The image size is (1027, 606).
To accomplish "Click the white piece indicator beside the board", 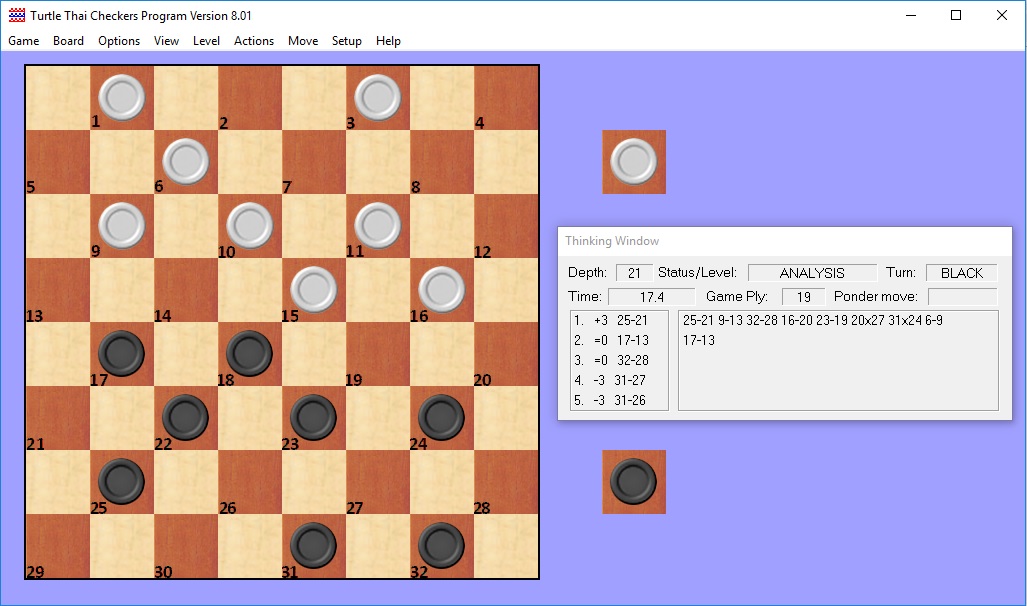I will pyautogui.click(x=633, y=161).
